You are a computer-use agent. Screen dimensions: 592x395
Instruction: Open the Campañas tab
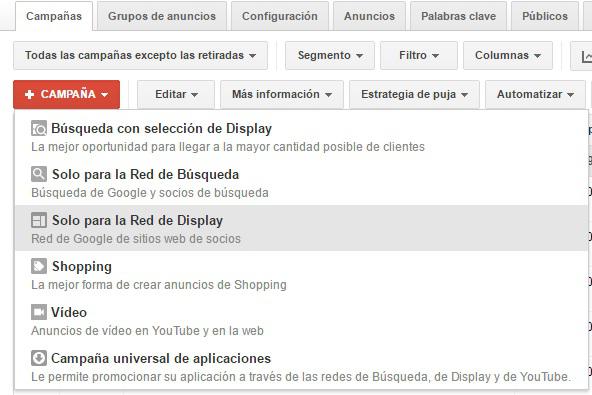pos(54,16)
